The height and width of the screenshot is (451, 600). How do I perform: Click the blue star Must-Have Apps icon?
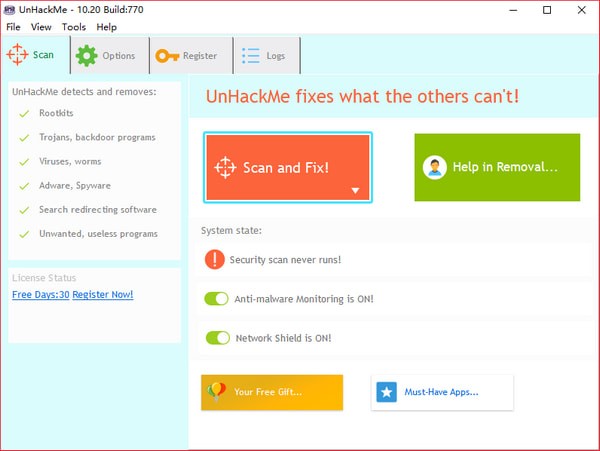387,392
